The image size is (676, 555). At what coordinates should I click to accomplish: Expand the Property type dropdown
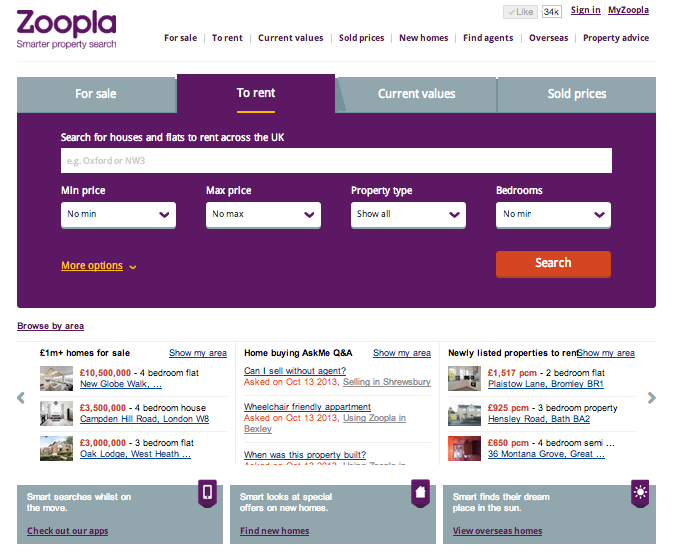(408, 214)
